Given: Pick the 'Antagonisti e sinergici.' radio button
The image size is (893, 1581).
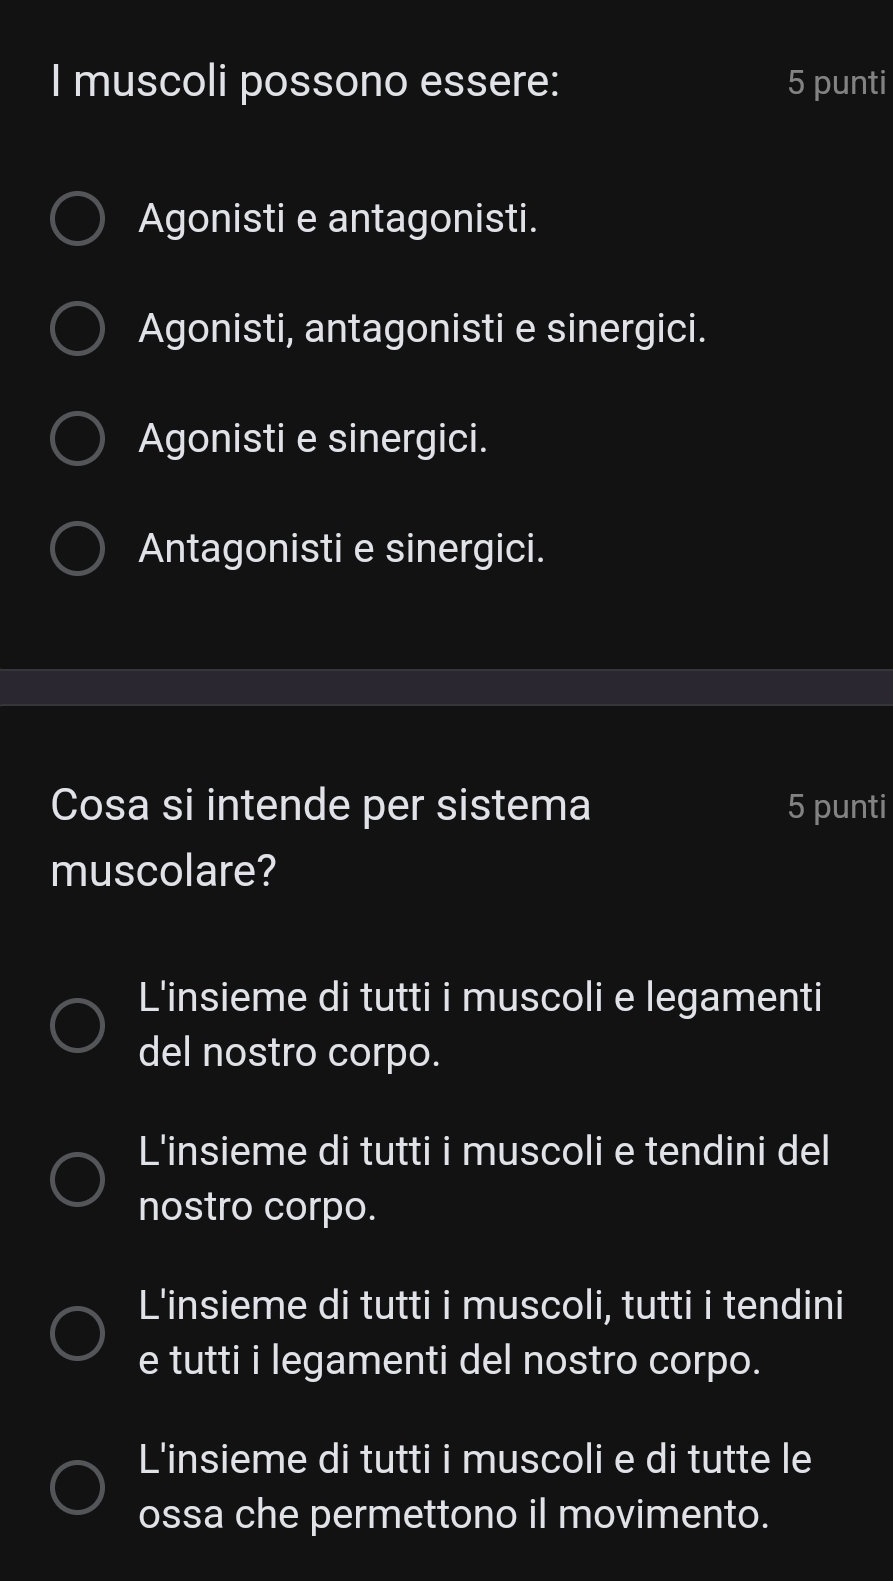Looking at the screenshot, I should pyautogui.click(x=77, y=549).
